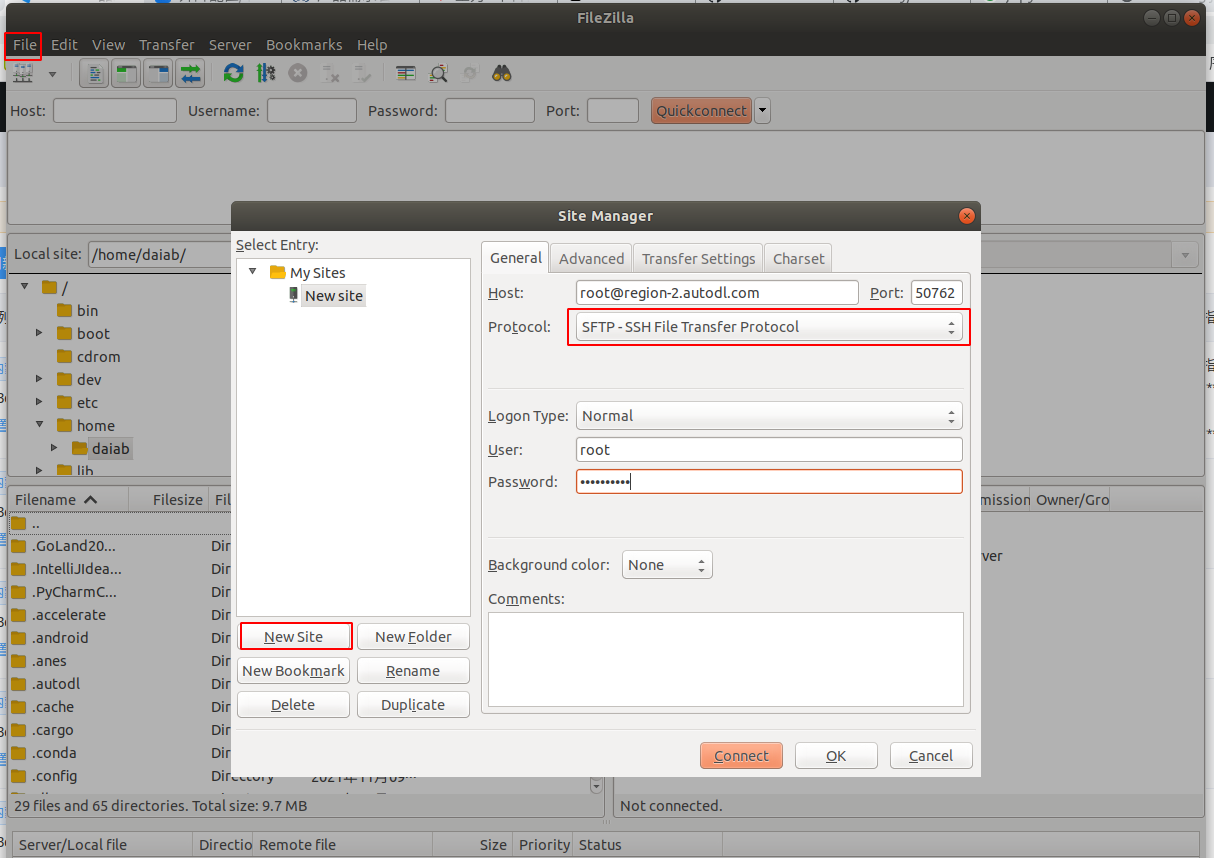Open the Protocol SFTP dropdown
The width and height of the screenshot is (1214, 858).
[x=769, y=327]
